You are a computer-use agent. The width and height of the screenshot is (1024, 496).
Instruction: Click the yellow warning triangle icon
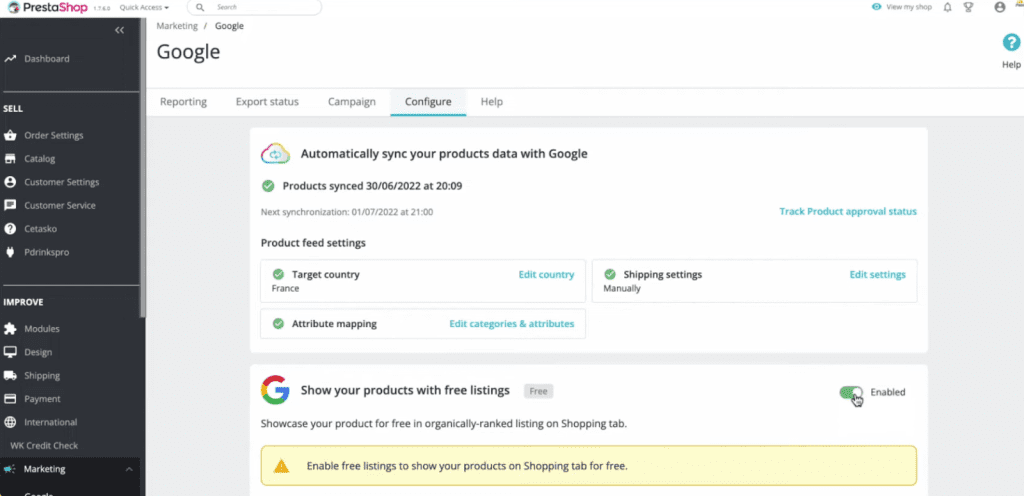click(x=281, y=466)
